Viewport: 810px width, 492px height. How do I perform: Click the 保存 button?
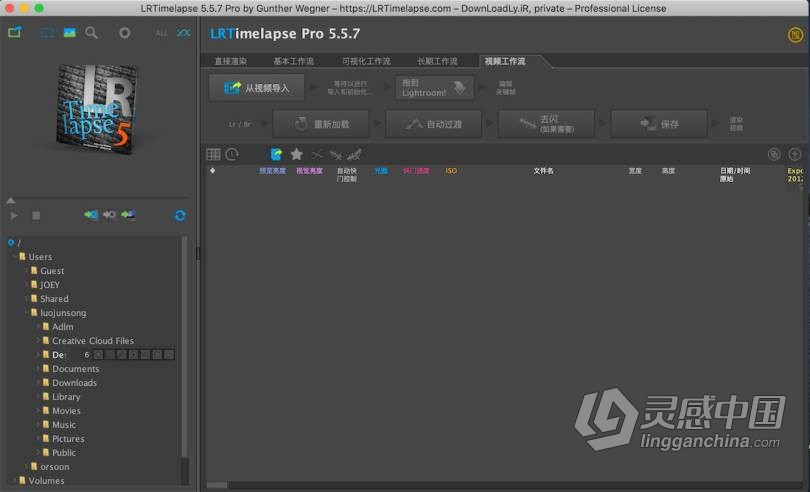pyautogui.click(x=659, y=124)
